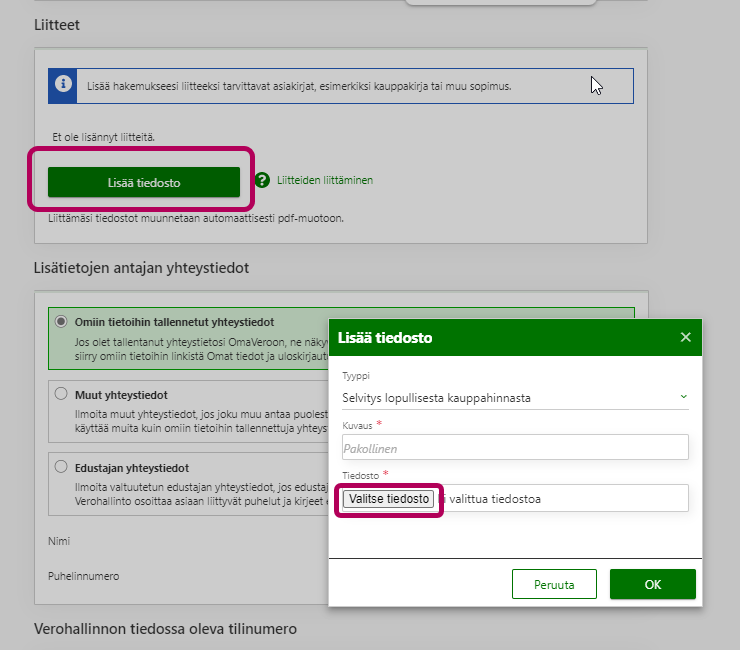Open the Liitteiden liittäminen help link
Viewport: 740px width, 650px height.
[x=324, y=180]
